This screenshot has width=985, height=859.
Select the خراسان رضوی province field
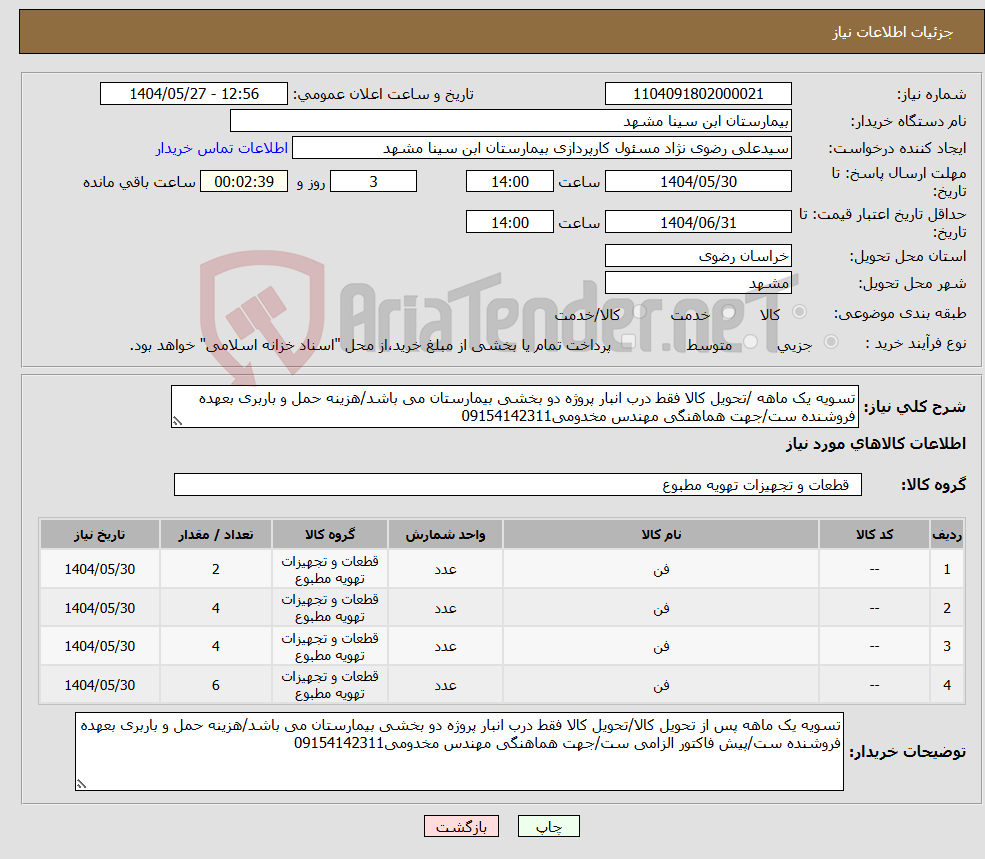697,256
